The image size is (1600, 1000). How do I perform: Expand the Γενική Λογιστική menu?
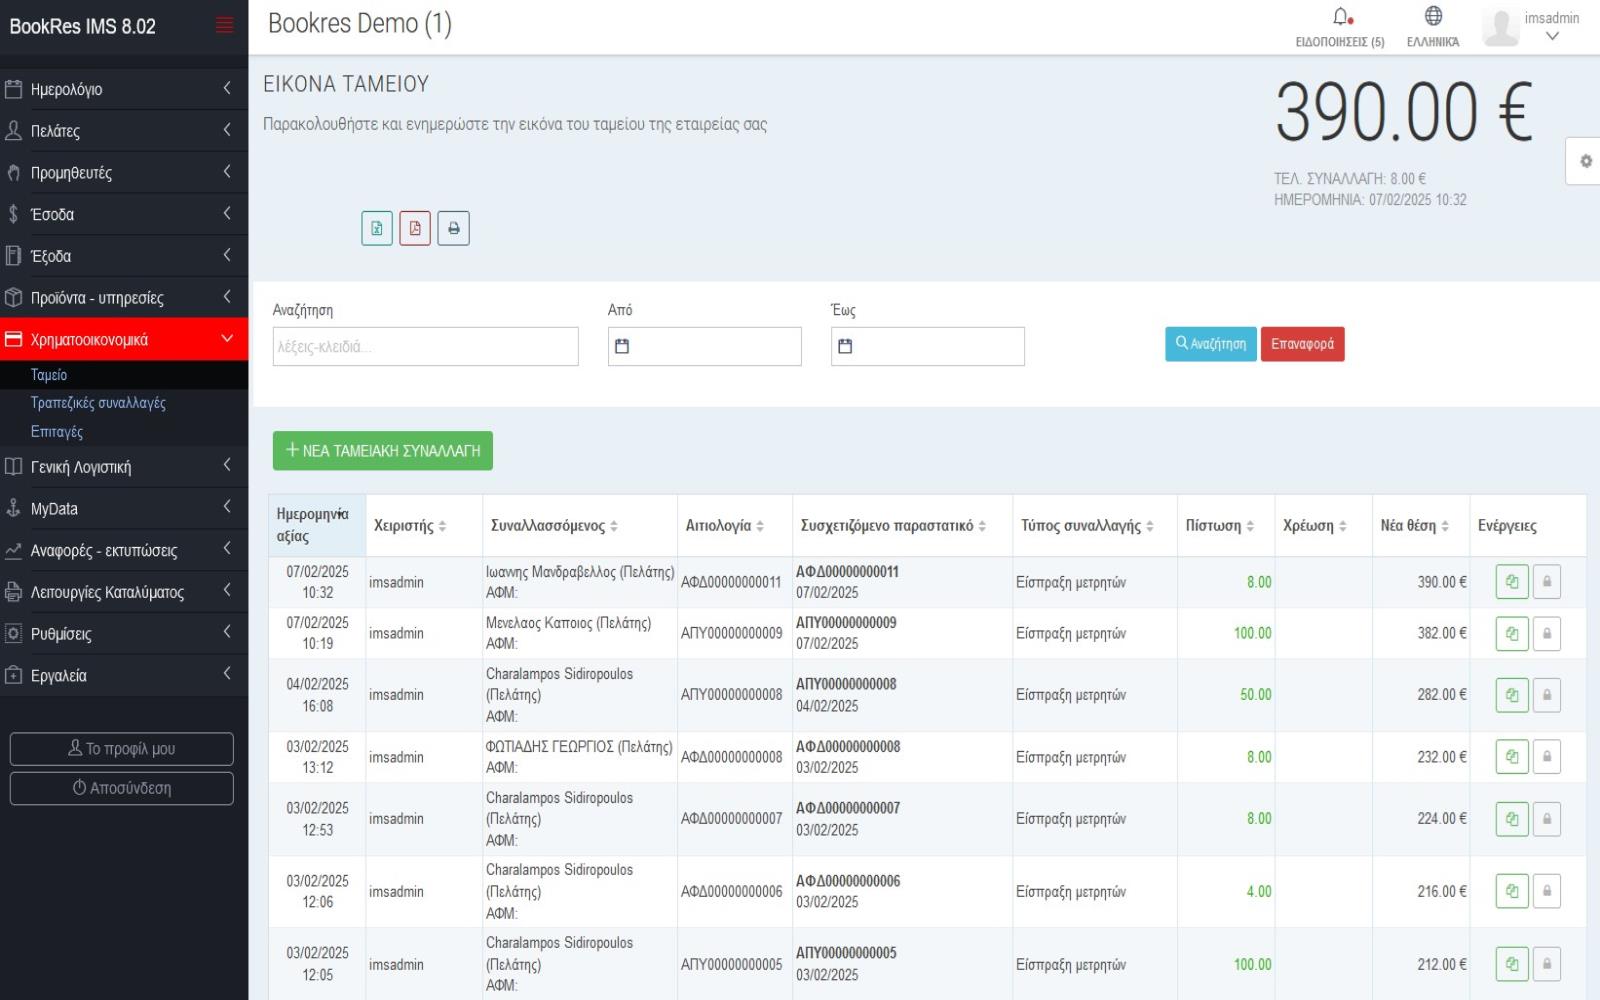click(x=124, y=467)
